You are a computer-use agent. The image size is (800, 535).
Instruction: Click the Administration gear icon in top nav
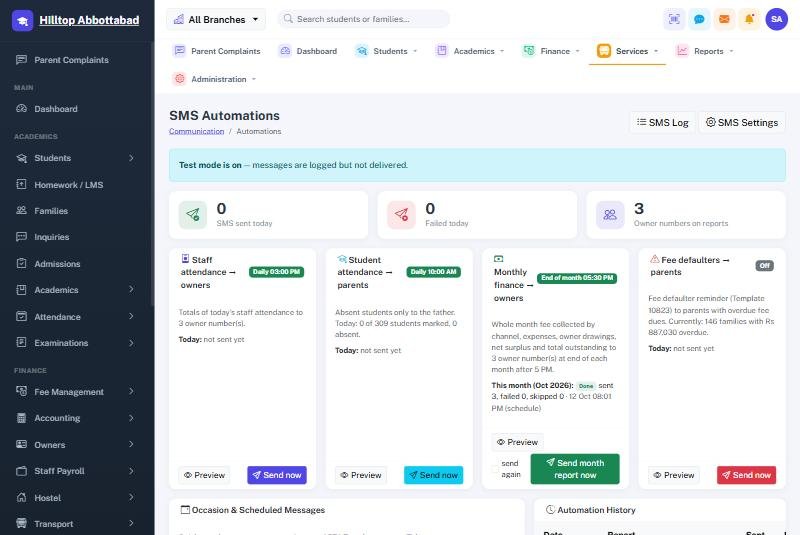[x=179, y=79]
